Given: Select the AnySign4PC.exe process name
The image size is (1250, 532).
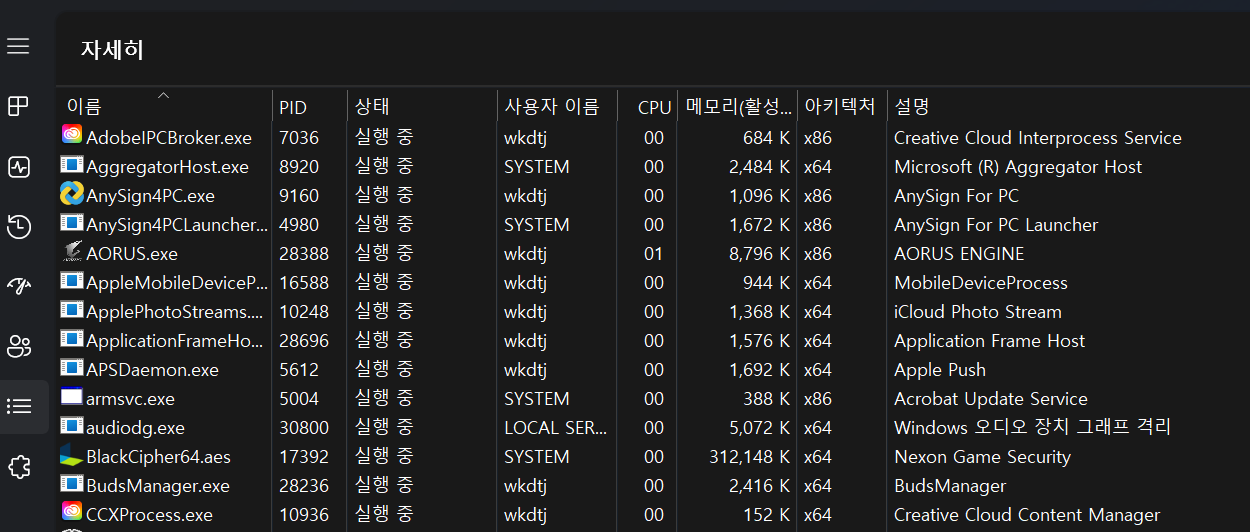Looking at the screenshot, I should tap(150, 196).
